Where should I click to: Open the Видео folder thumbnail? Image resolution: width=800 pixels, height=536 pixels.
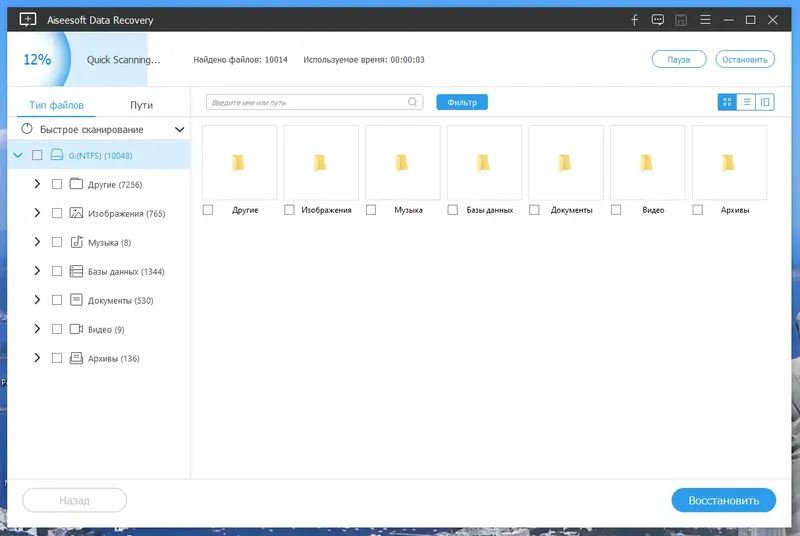click(647, 163)
